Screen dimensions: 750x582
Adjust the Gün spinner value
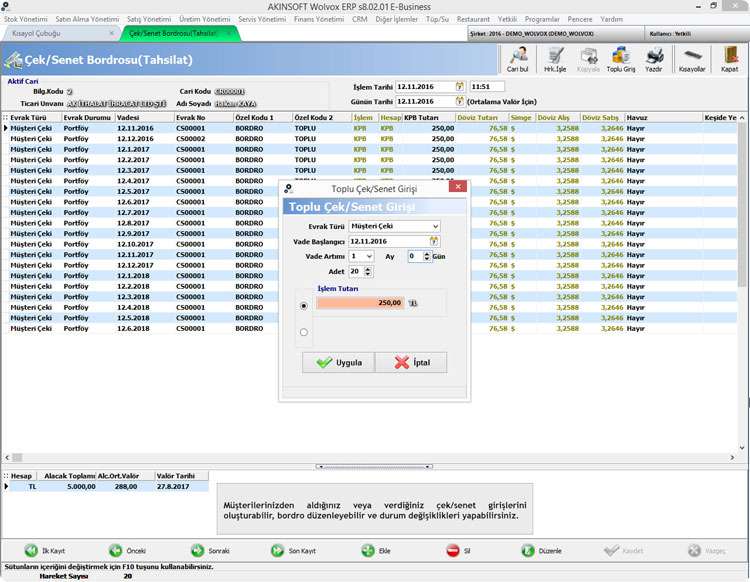pos(427,256)
